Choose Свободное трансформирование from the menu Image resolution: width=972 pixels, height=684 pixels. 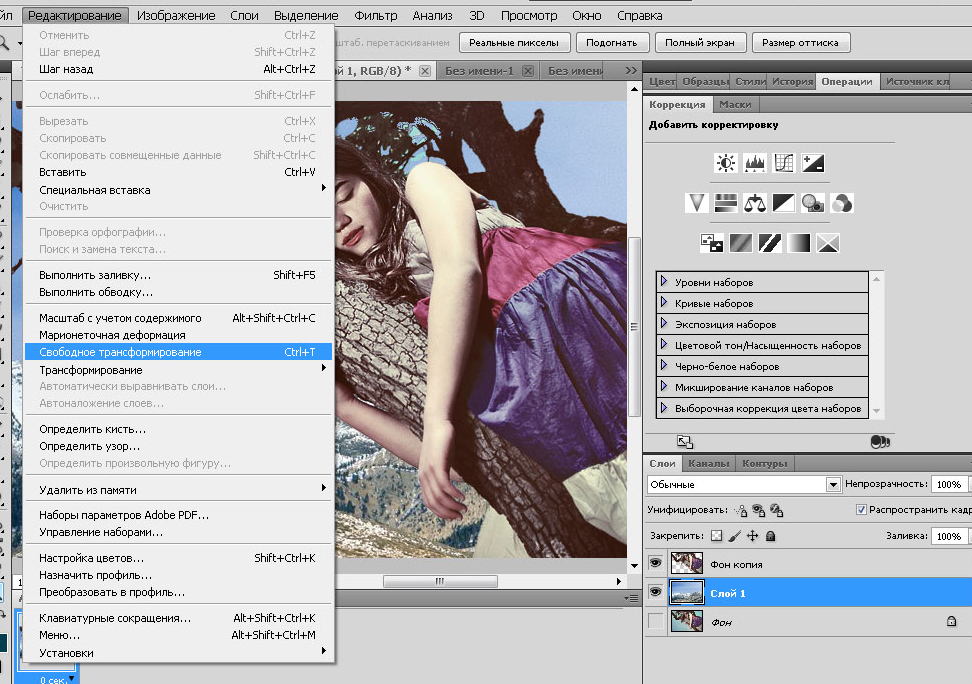[179, 352]
